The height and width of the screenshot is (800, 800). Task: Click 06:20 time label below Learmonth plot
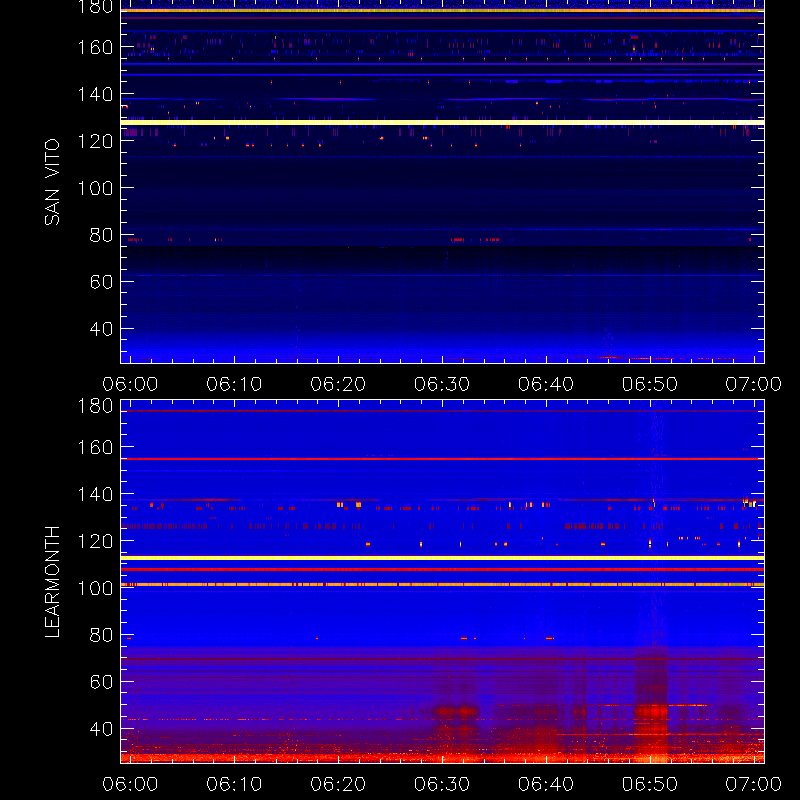(x=338, y=784)
